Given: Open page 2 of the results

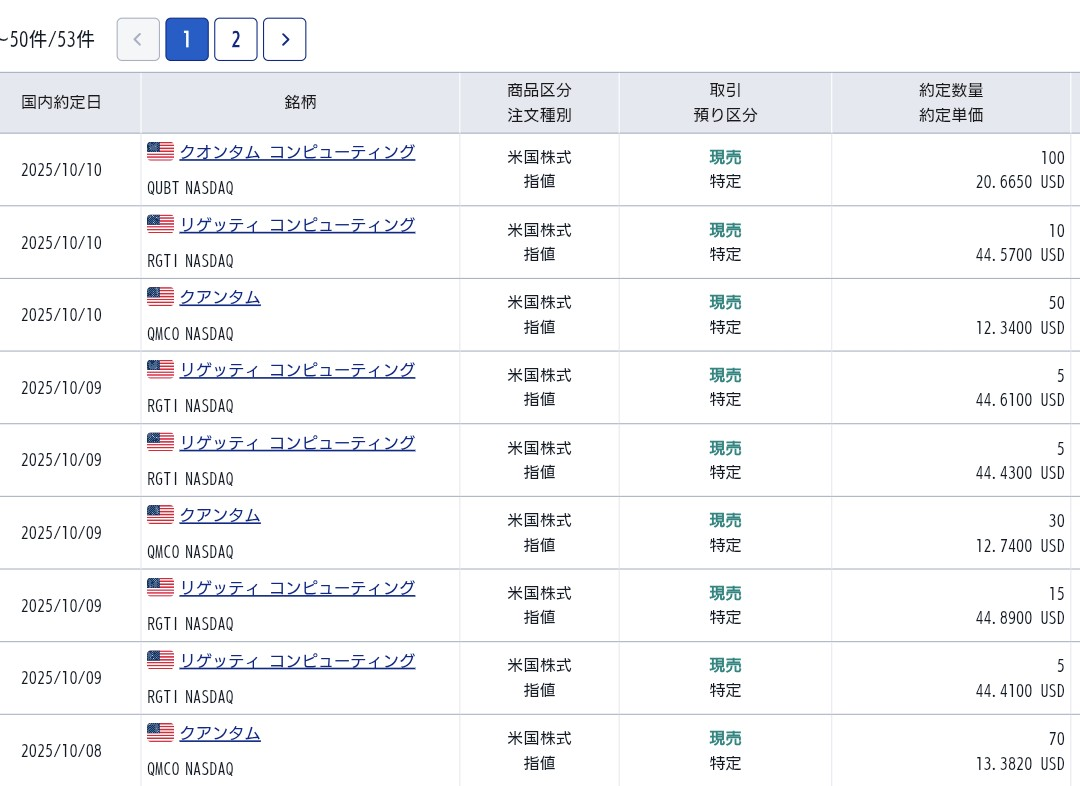Looking at the screenshot, I should tap(236, 39).
